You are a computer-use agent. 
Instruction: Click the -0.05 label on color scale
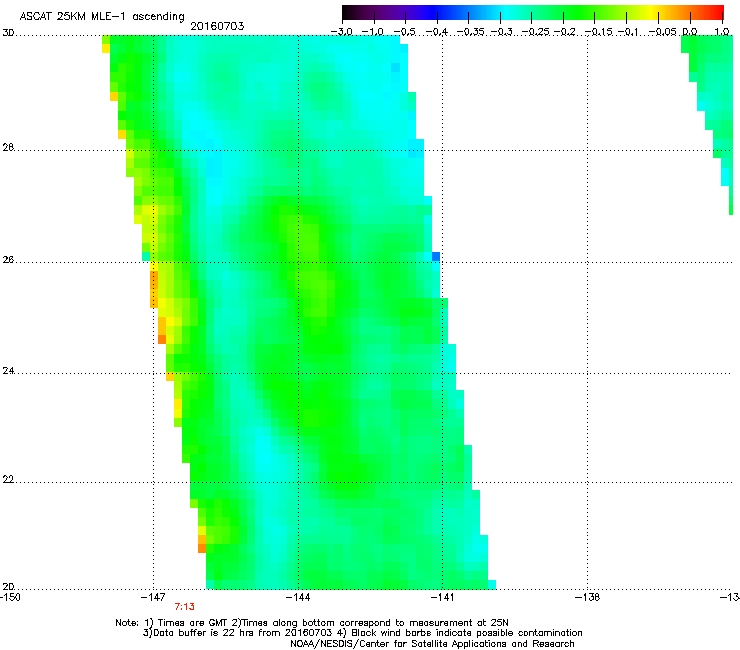tap(663, 32)
